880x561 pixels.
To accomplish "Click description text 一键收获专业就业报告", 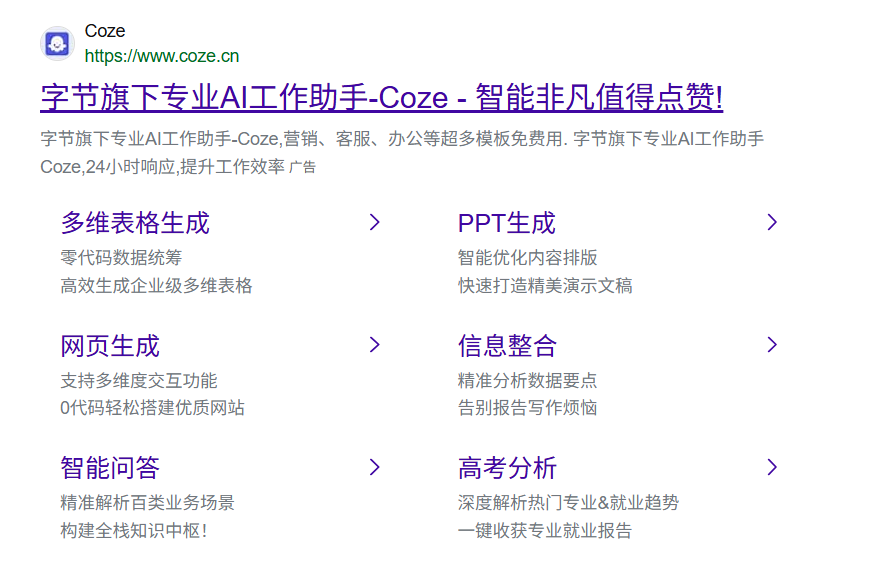I will click(545, 531).
